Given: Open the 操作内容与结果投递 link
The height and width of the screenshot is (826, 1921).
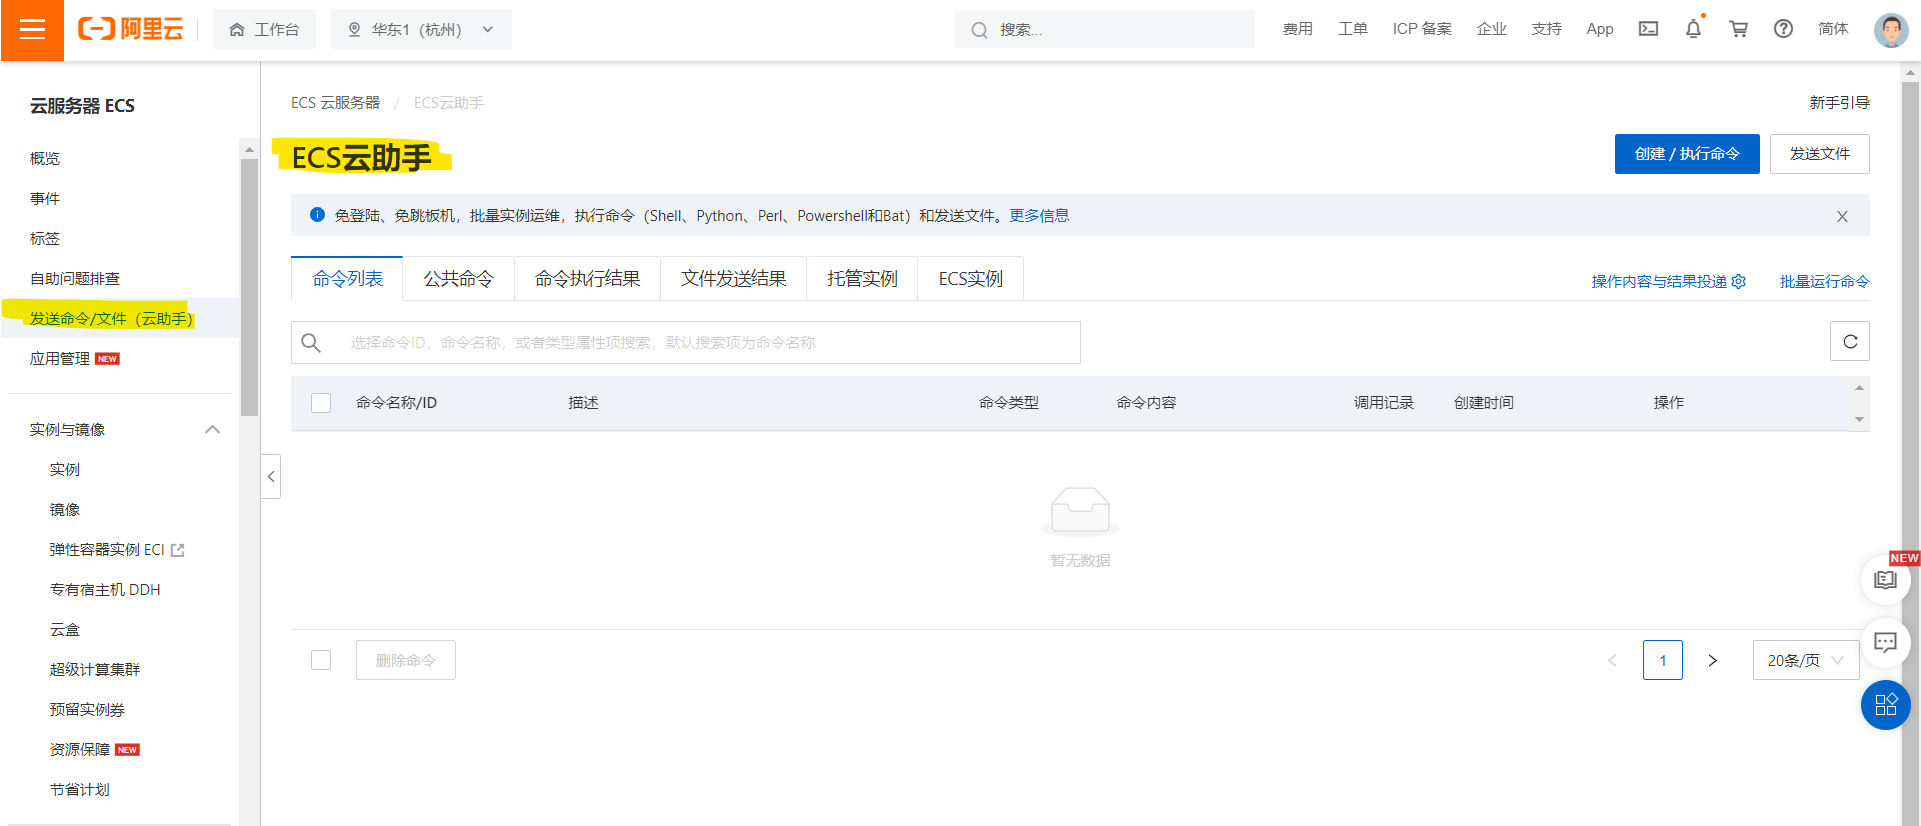Looking at the screenshot, I should point(1659,281).
